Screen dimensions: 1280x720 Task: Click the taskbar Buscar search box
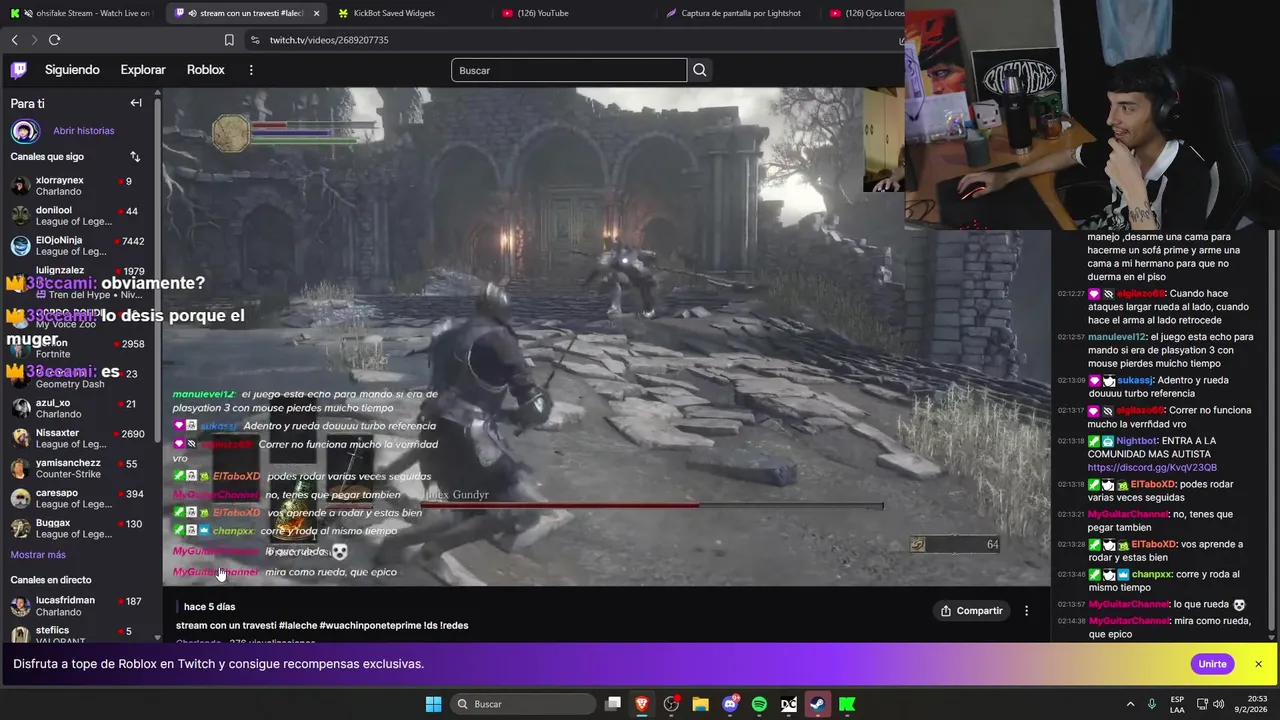522,704
